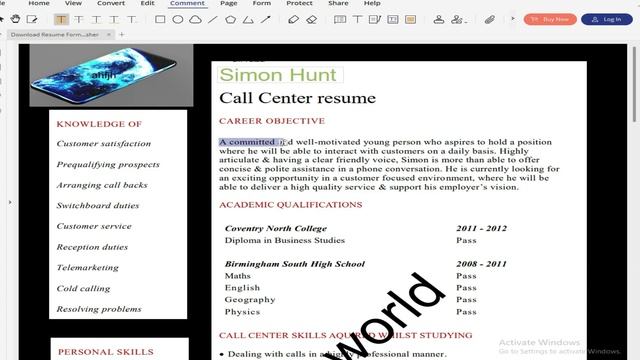The width and height of the screenshot is (640, 360).
Task: Select the Eraser tool
Action: pyautogui.click(x=311, y=19)
